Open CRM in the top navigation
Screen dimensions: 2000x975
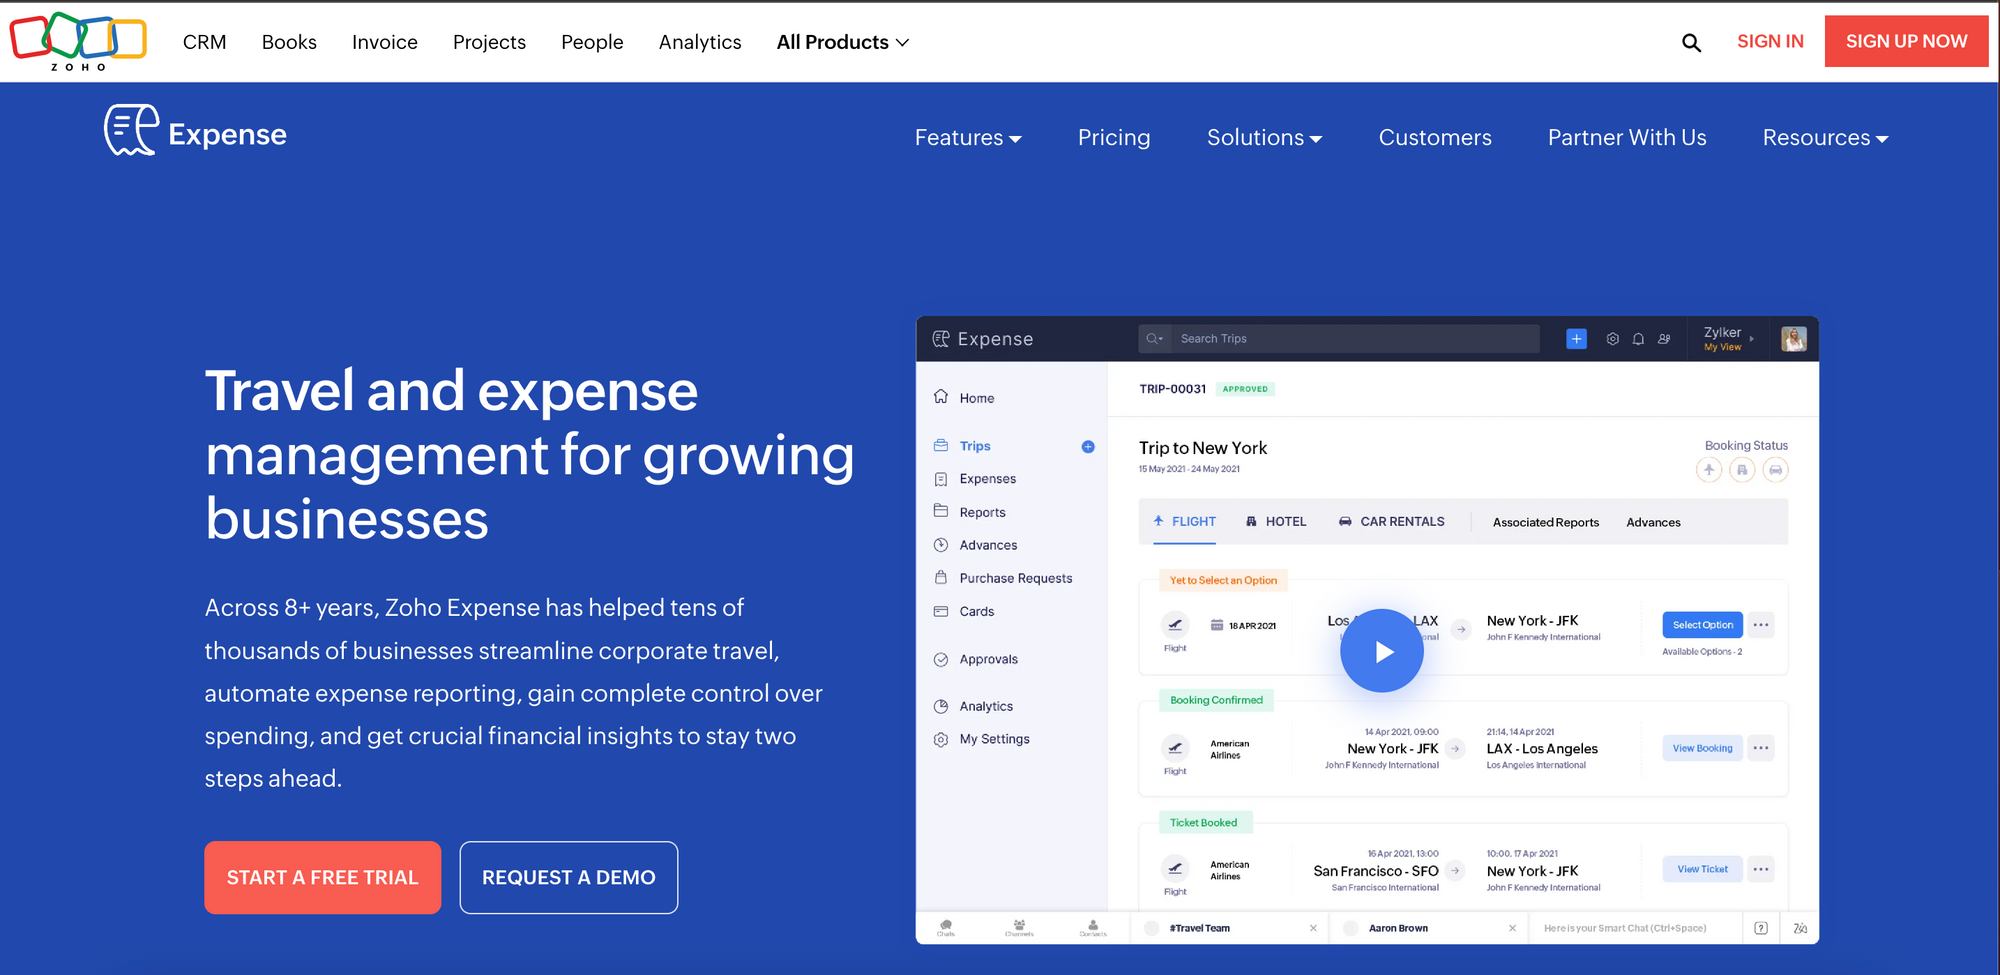coord(205,42)
